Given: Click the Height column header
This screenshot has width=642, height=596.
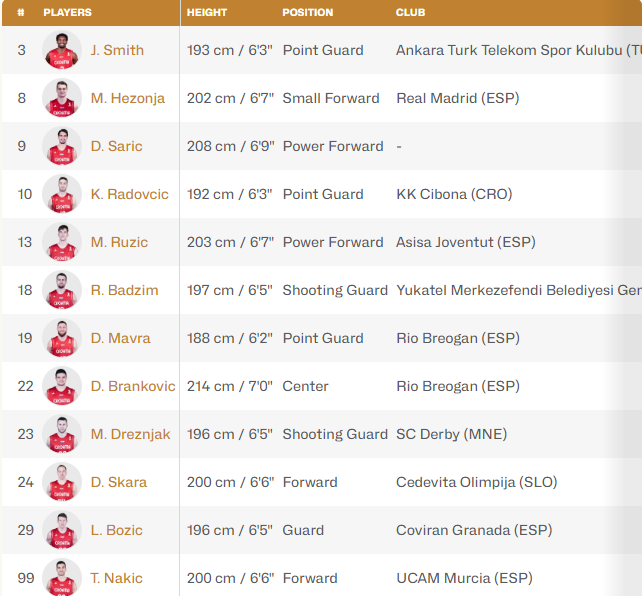Looking at the screenshot, I should [x=207, y=13].
